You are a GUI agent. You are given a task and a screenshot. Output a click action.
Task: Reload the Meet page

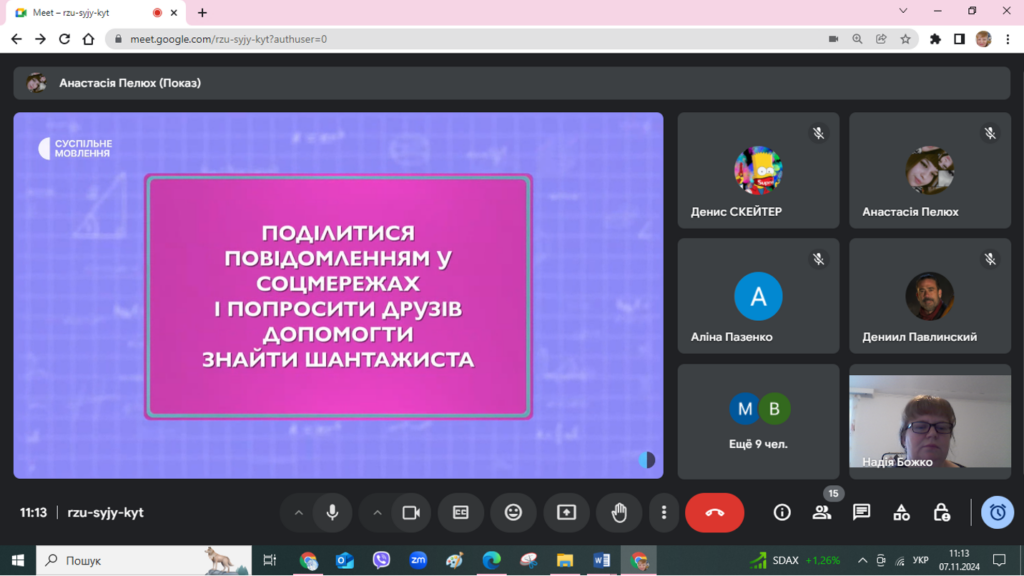64,39
